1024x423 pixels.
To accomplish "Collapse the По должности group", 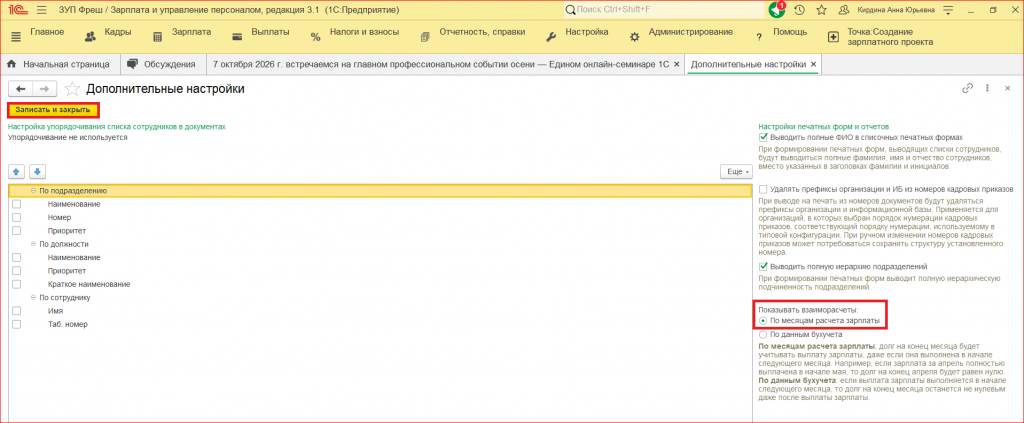I will pyautogui.click(x=33, y=244).
